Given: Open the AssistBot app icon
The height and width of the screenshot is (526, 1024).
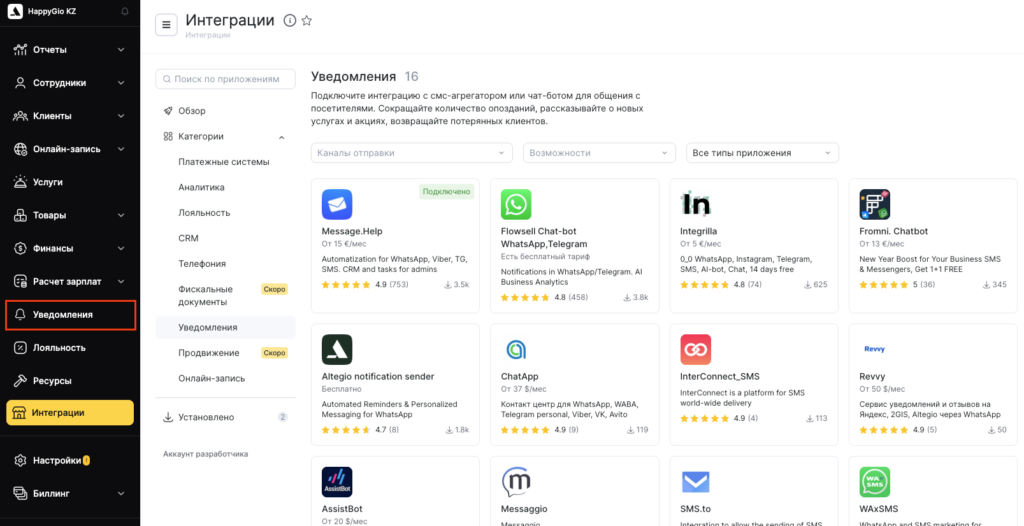Looking at the screenshot, I should point(337,482).
